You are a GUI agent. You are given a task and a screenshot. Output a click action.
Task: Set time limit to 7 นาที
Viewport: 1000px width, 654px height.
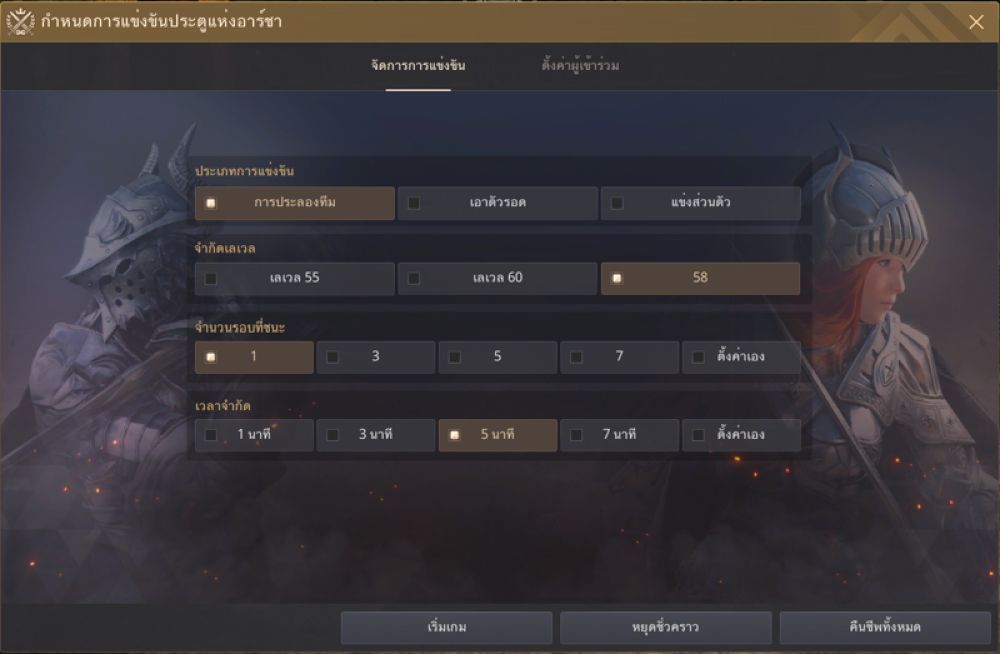tap(619, 435)
